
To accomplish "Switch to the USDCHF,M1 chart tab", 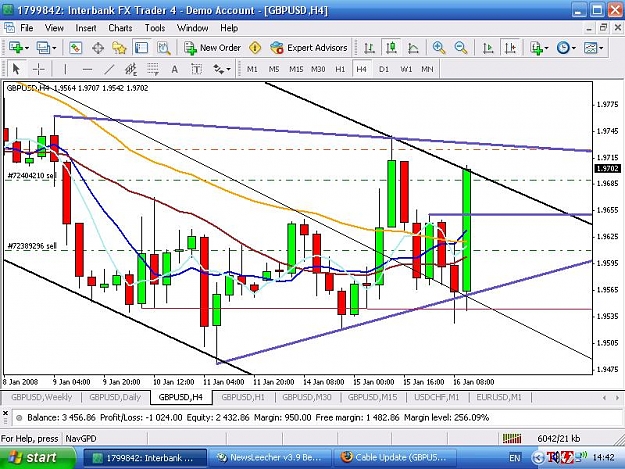I will pyautogui.click(x=436, y=397).
